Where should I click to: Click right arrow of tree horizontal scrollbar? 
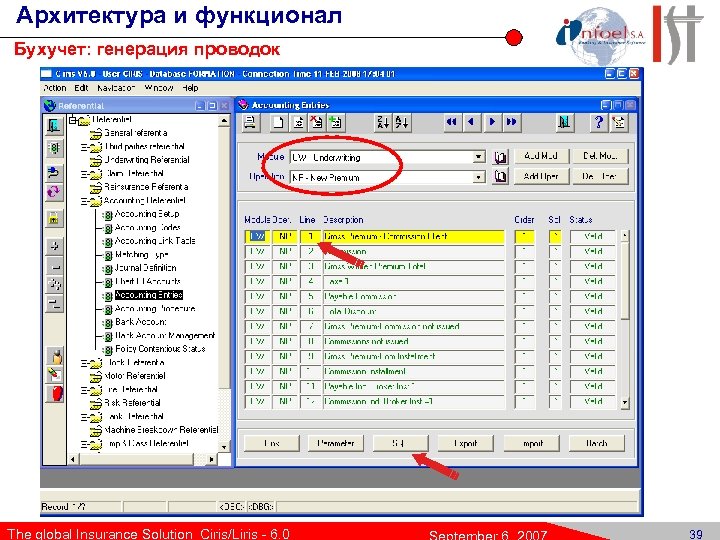click(x=210, y=459)
